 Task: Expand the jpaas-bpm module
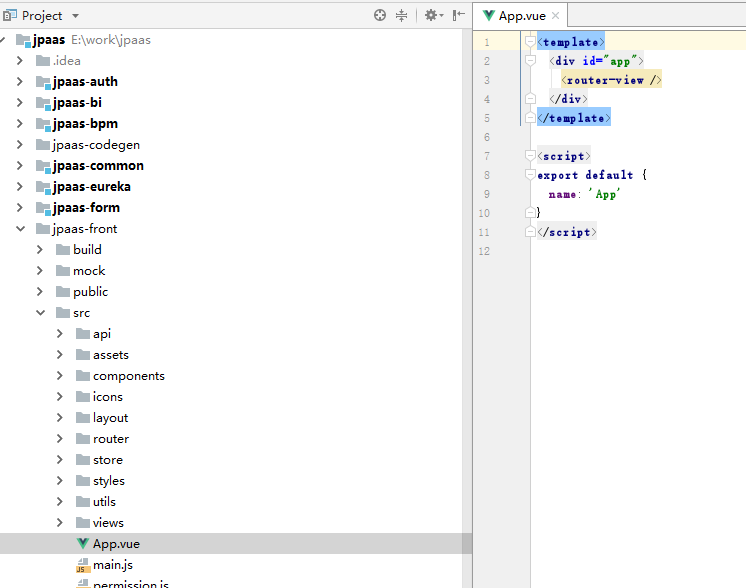tap(20, 123)
